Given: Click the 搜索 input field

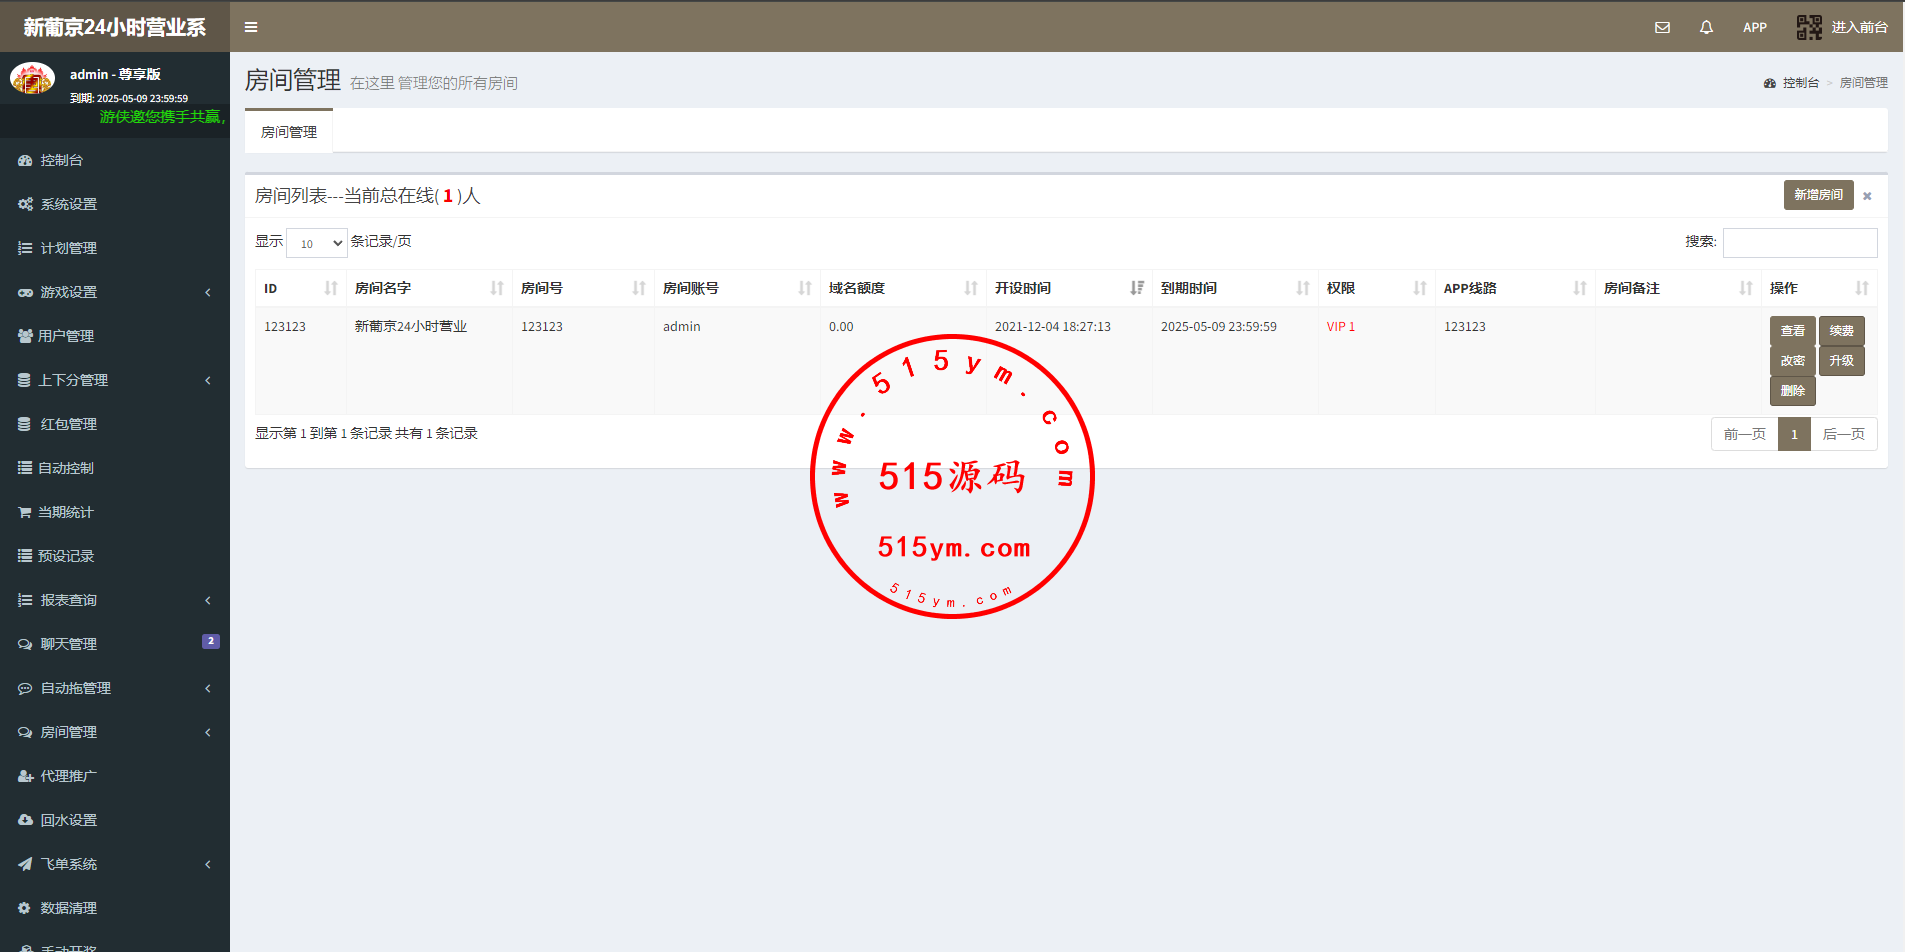Looking at the screenshot, I should click(x=1799, y=243).
